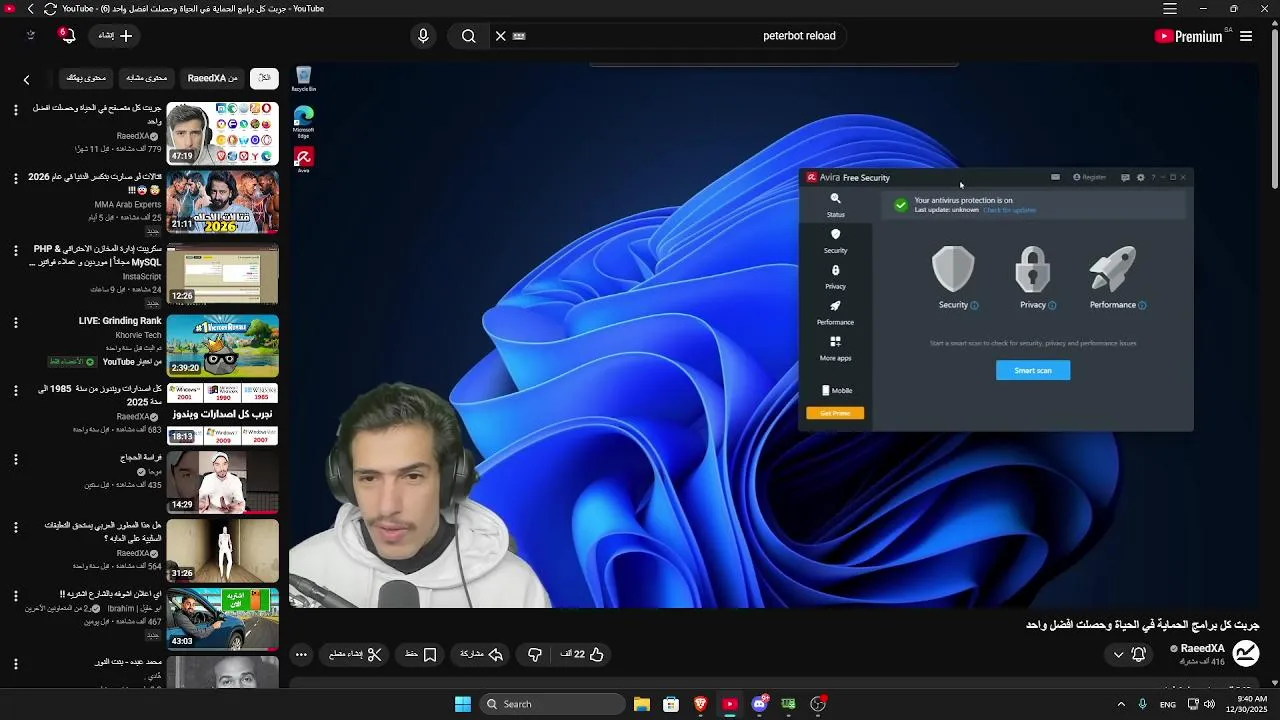Open Avira More apps sidebar item

tap(836, 349)
